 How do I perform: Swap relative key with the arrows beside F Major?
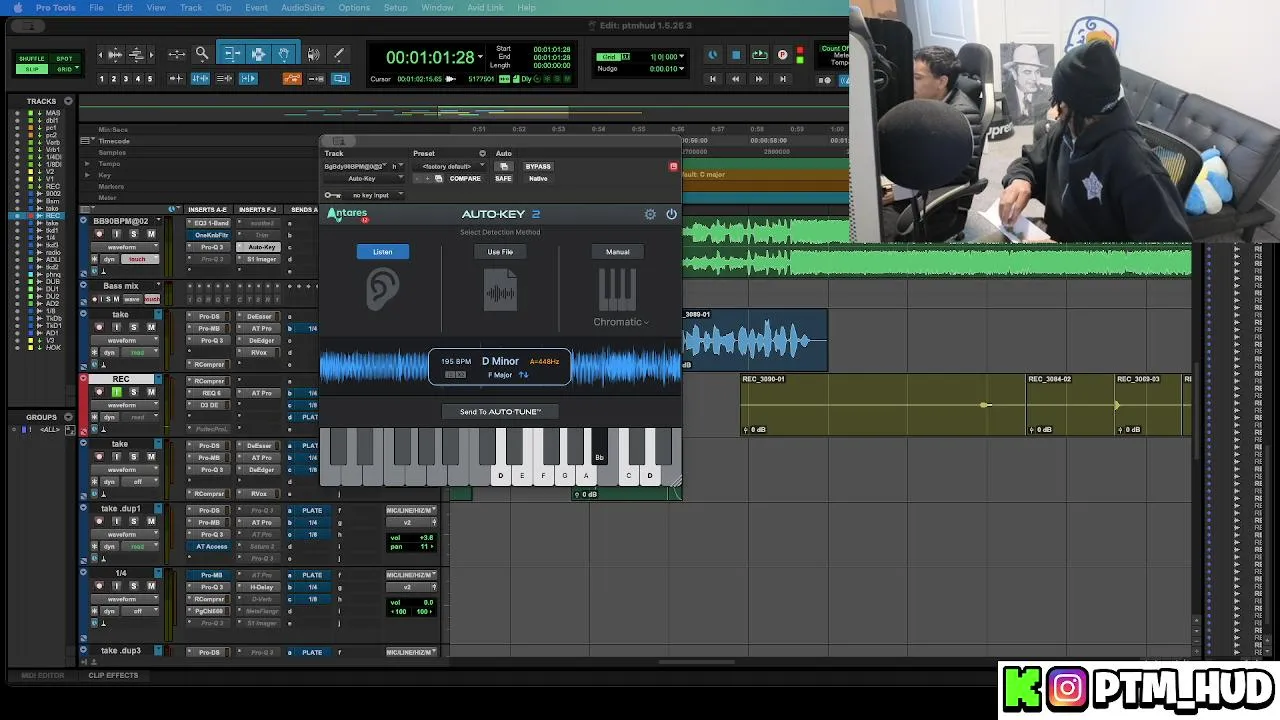(523, 375)
